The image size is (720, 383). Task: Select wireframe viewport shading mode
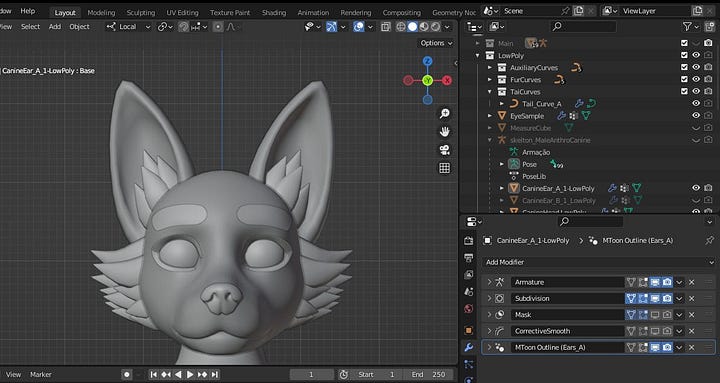(401, 27)
